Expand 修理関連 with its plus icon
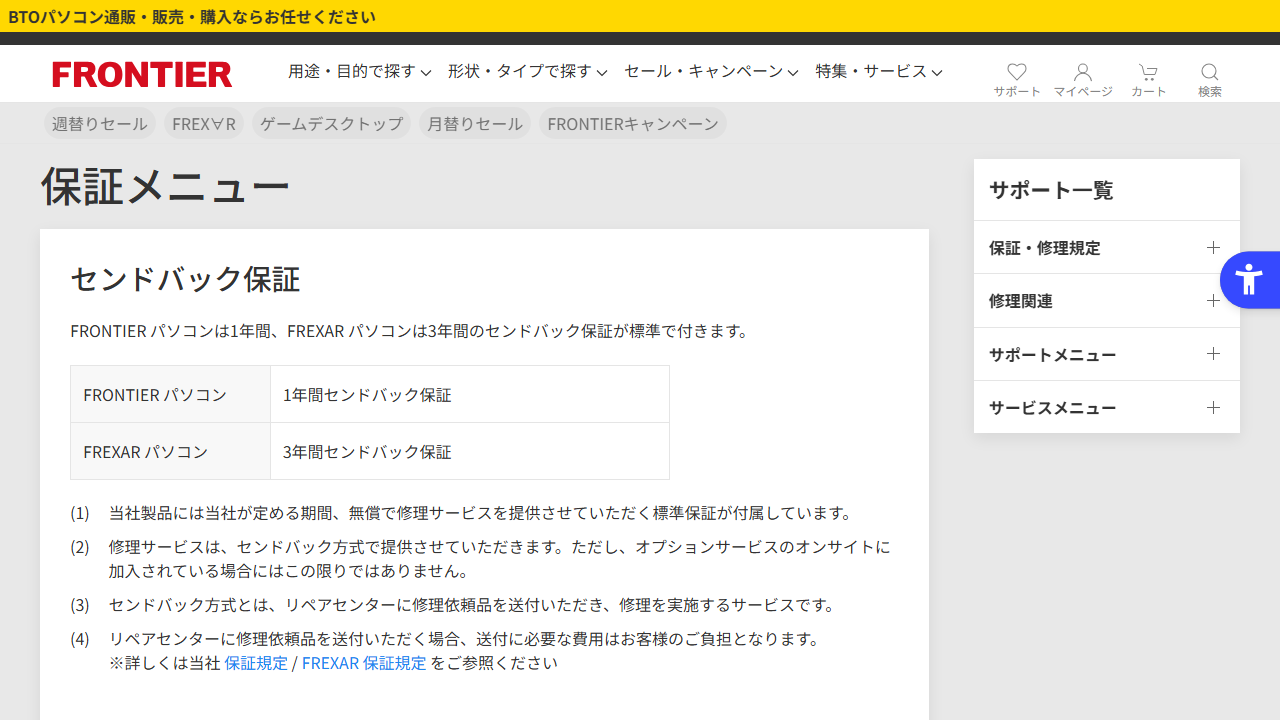Screen dimensions: 1280x720 [x=1213, y=300]
